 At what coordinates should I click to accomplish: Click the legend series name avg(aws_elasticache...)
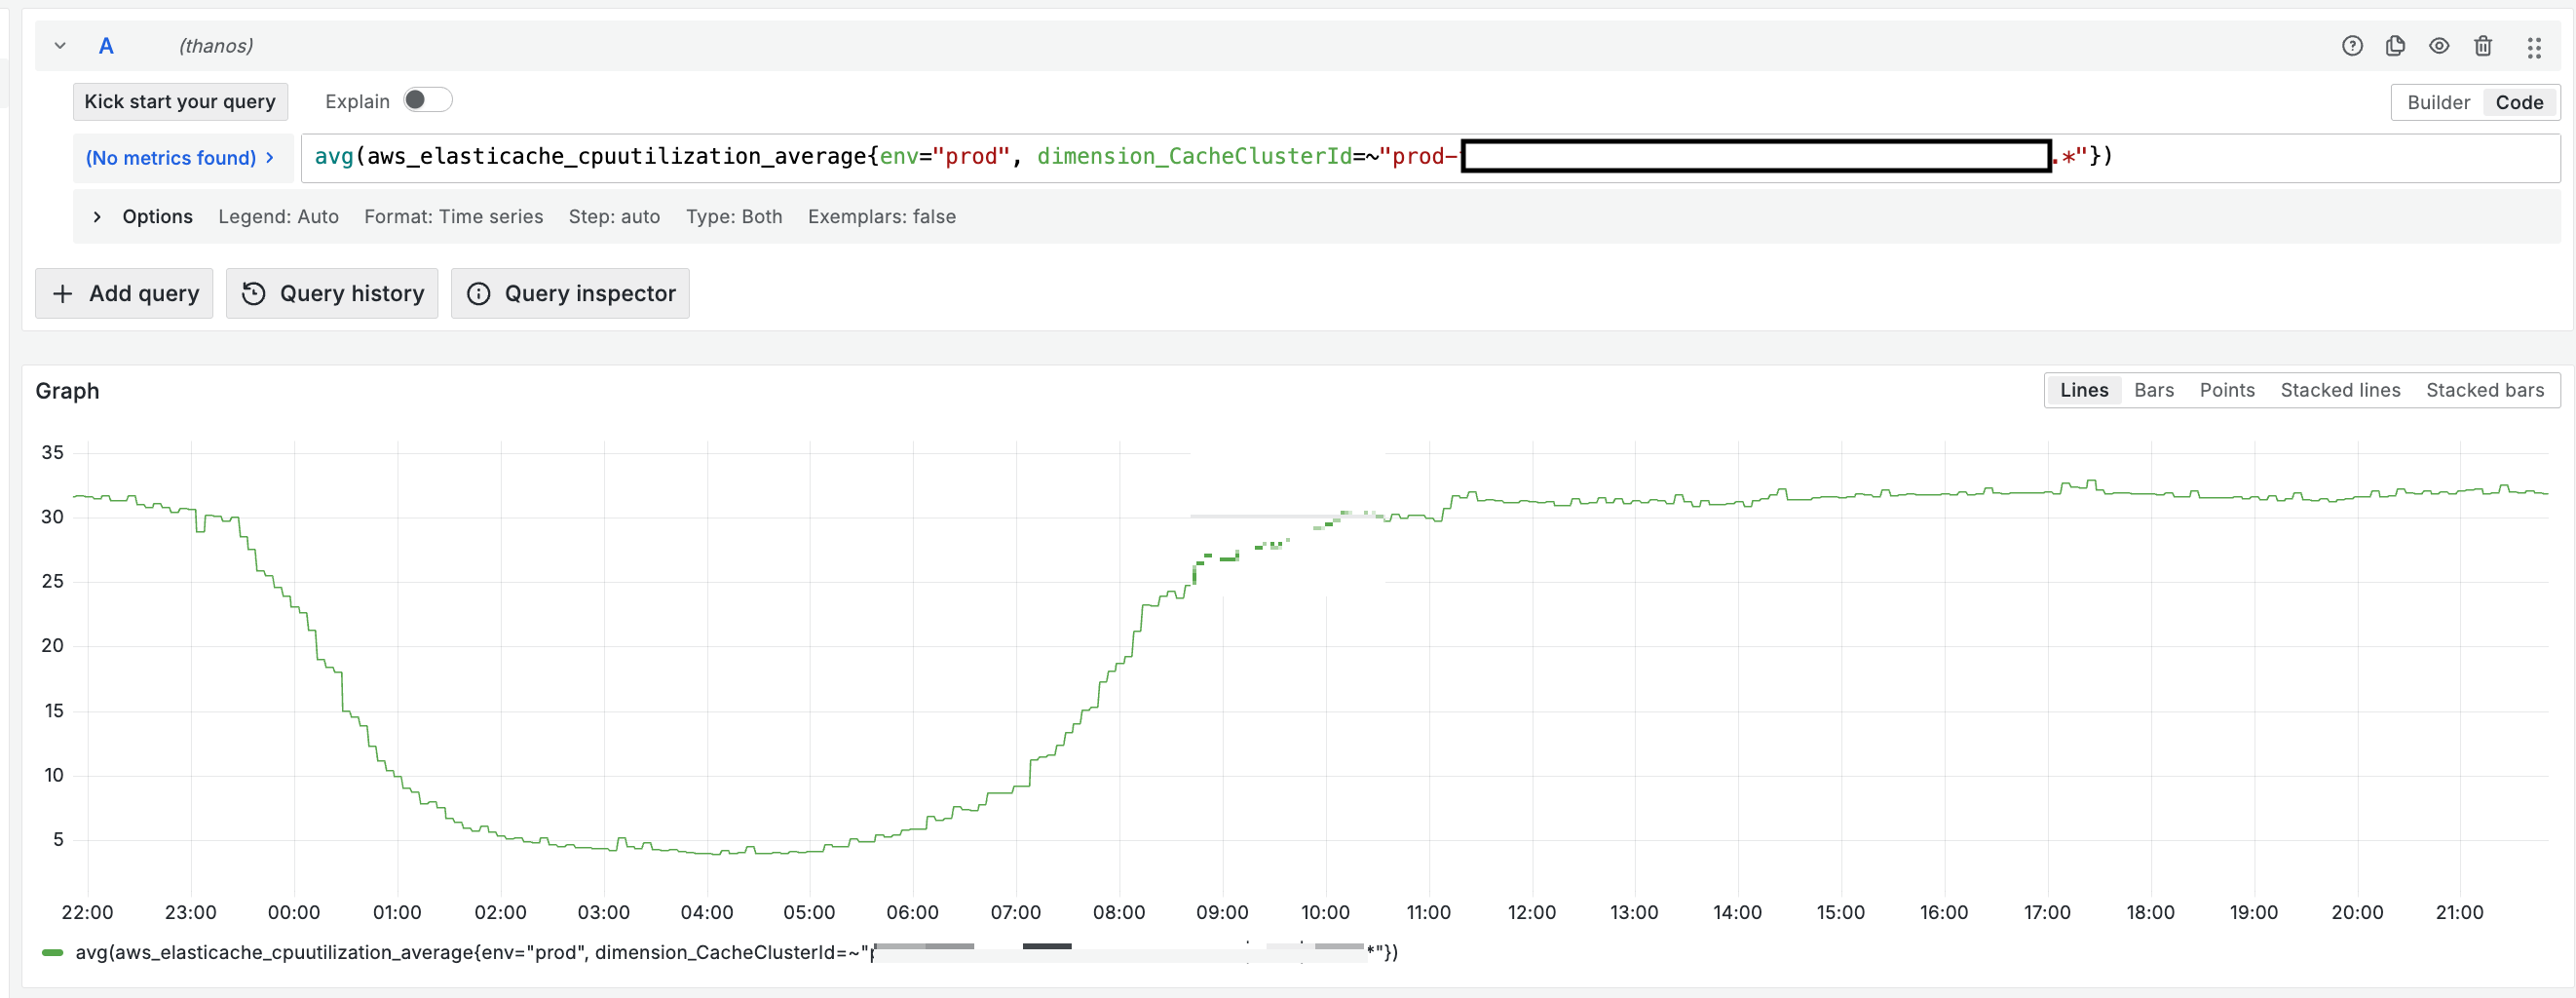736,953
